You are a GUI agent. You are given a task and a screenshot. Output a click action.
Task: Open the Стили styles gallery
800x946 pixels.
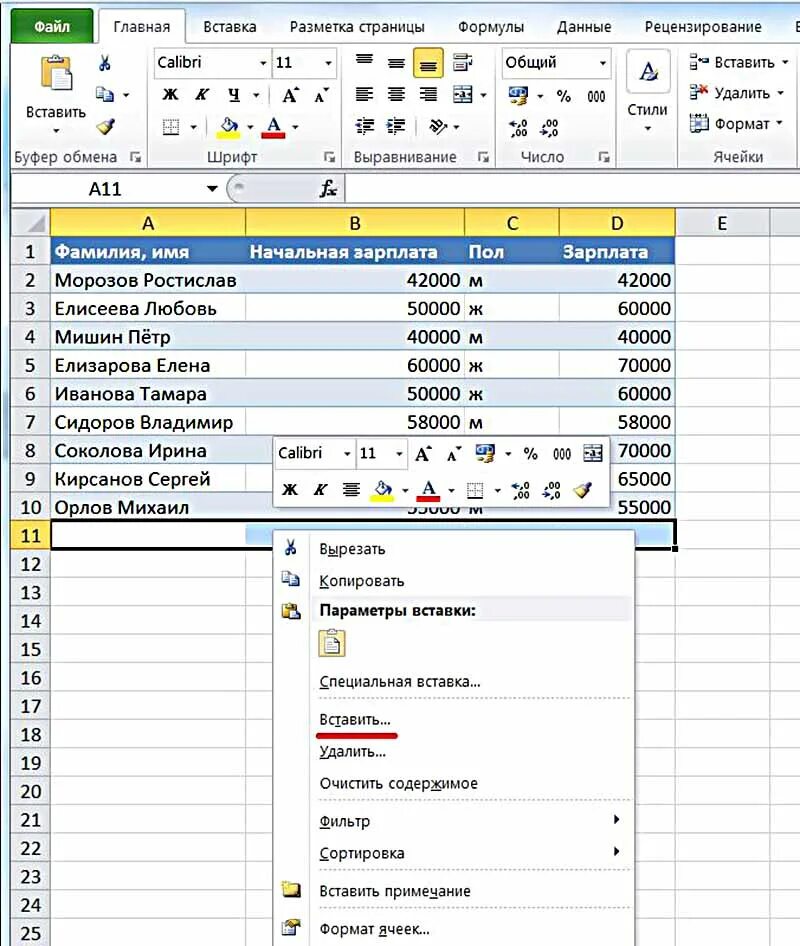pos(648,92)
